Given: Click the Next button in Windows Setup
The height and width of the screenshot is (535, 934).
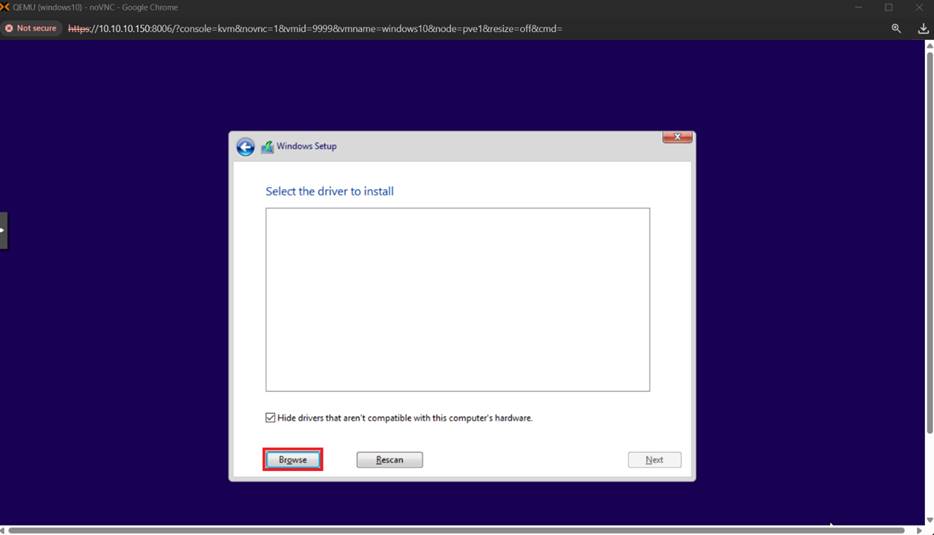Looking at the screenshot, I should pyautogui.click(x=654, y=460).
